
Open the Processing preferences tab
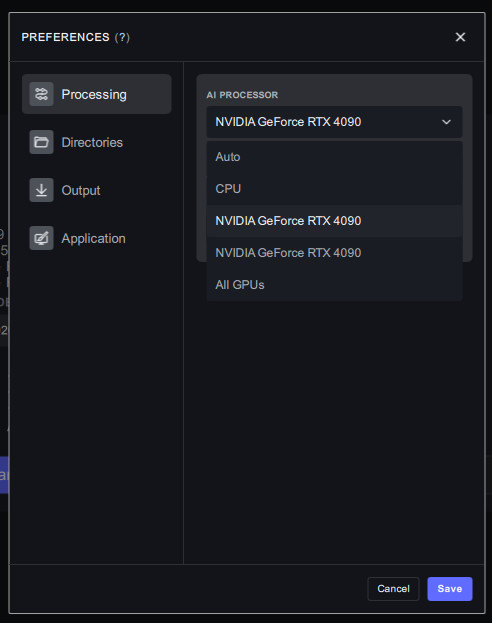(97, 94)
